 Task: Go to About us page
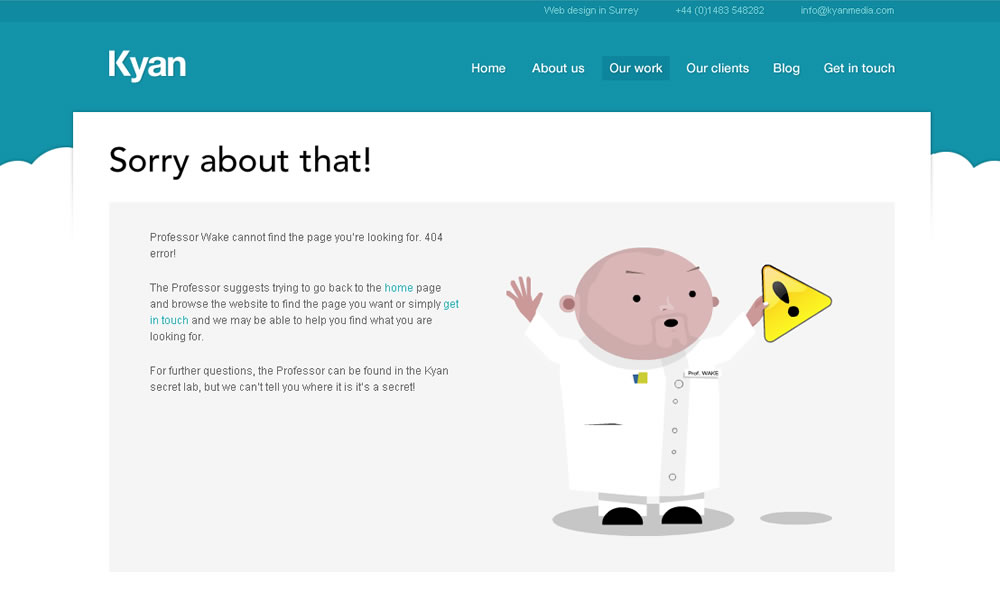tap(558, 68)
